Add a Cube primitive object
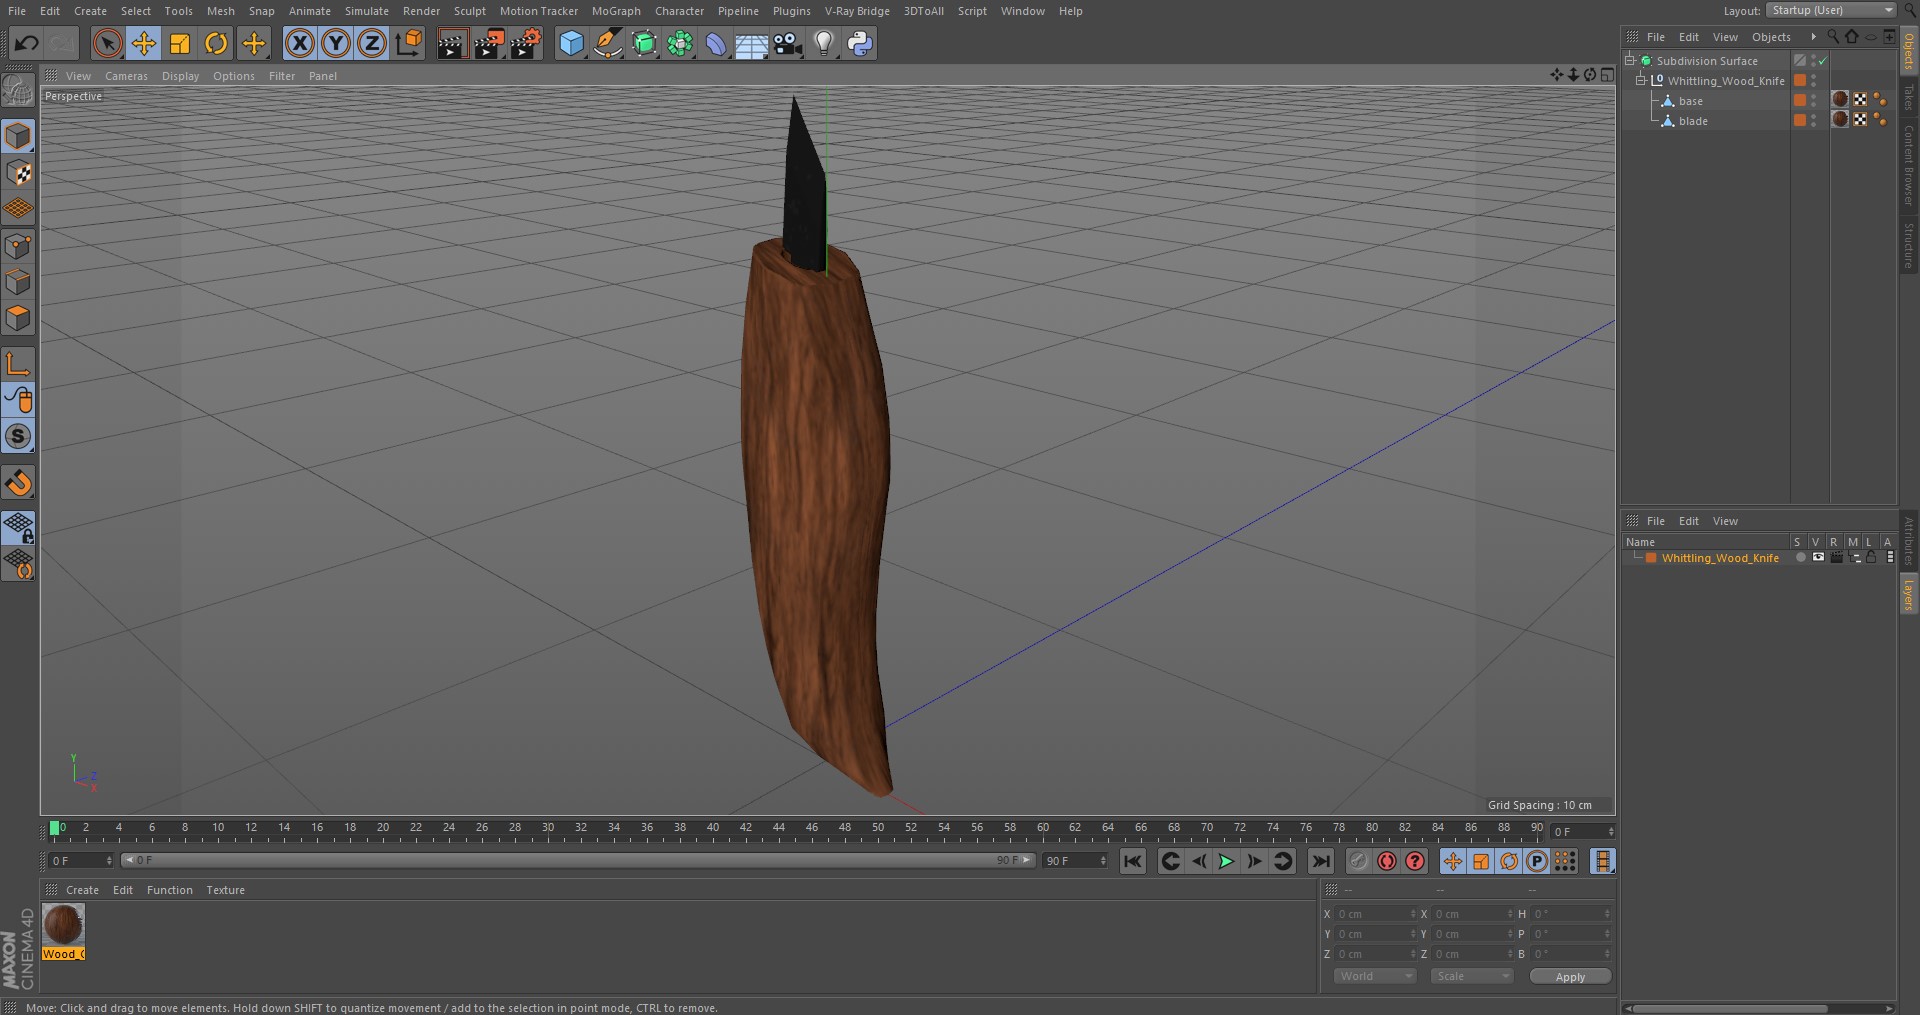Screen dimensions: 1920x1015 (571, 43)
